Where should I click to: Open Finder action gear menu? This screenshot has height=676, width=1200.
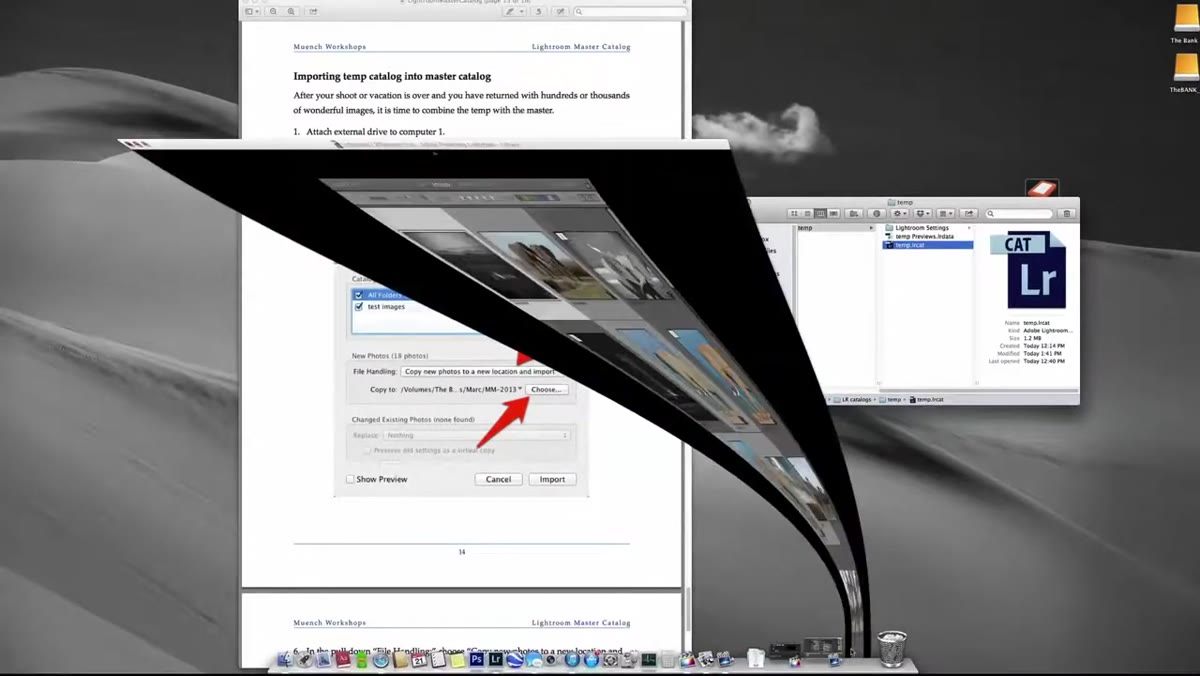coord(900,213)
